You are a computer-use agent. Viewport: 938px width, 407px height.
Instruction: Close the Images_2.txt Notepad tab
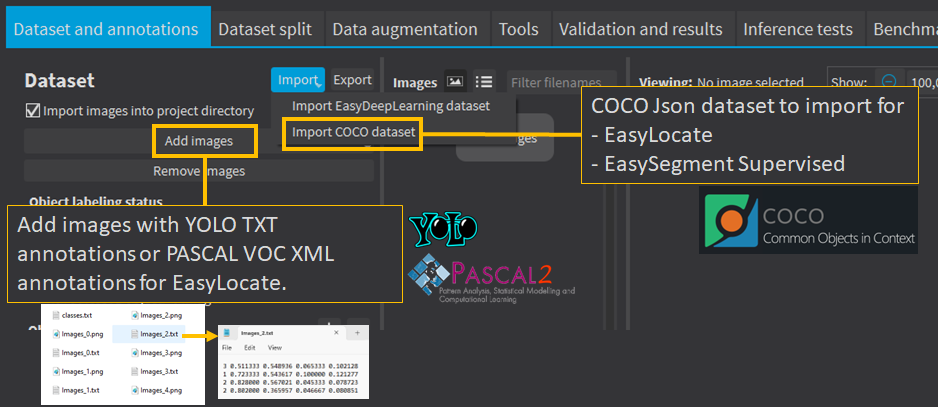click(336, 333)
